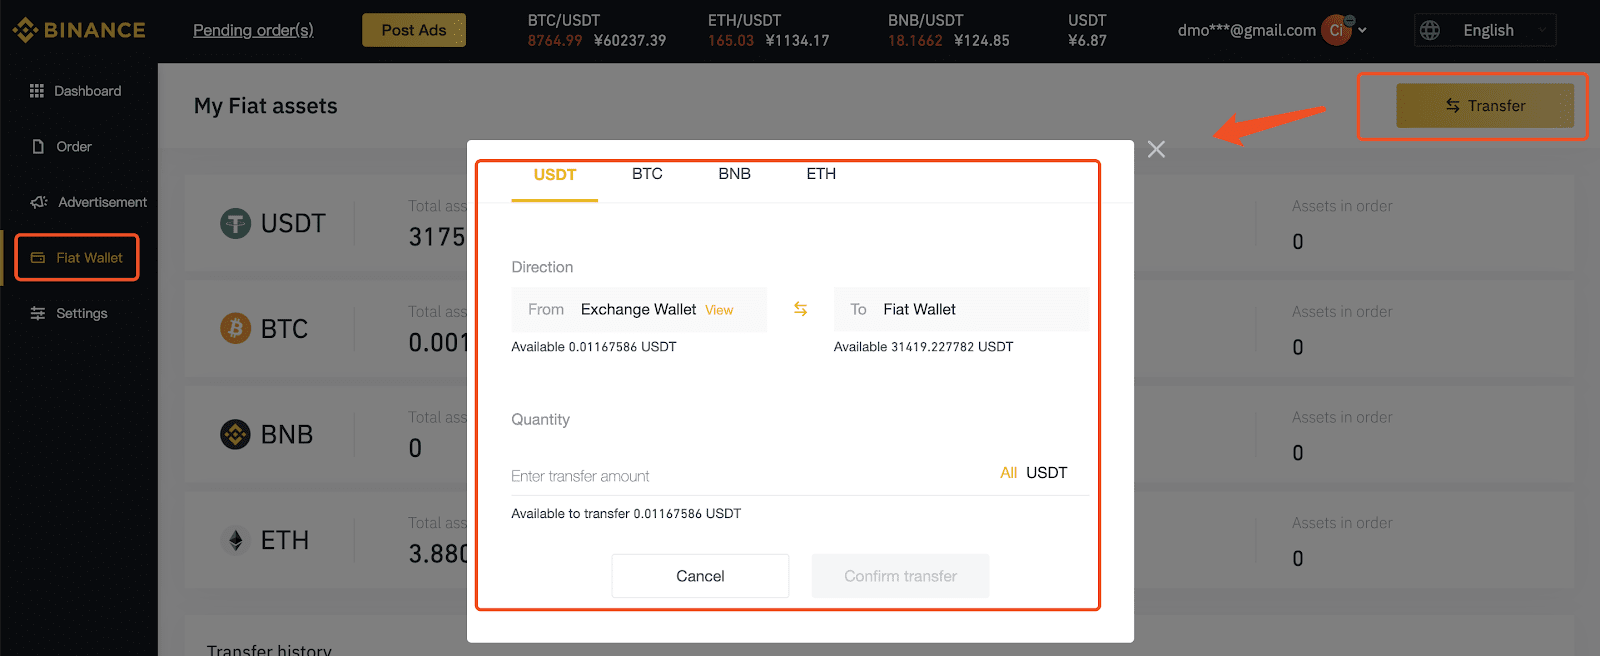The image size is (1600, 656).
Task: Click the BNB coin icon
Action: coord(235,434)
